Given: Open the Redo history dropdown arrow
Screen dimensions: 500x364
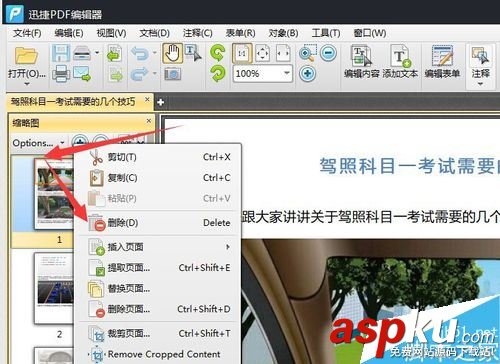Looking at the screenshot, I should [155, 73].
